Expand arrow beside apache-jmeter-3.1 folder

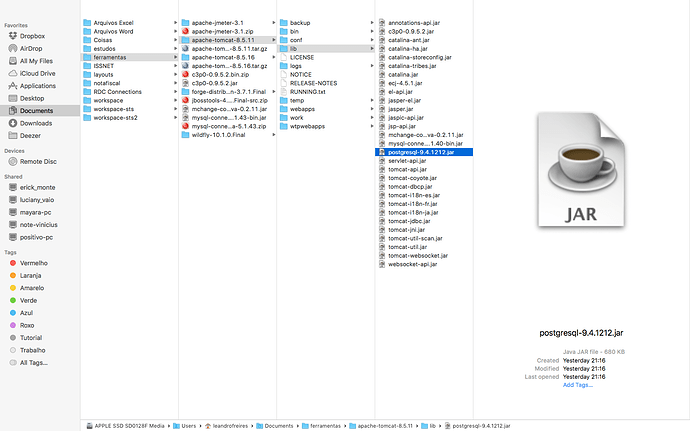[273, 22]
